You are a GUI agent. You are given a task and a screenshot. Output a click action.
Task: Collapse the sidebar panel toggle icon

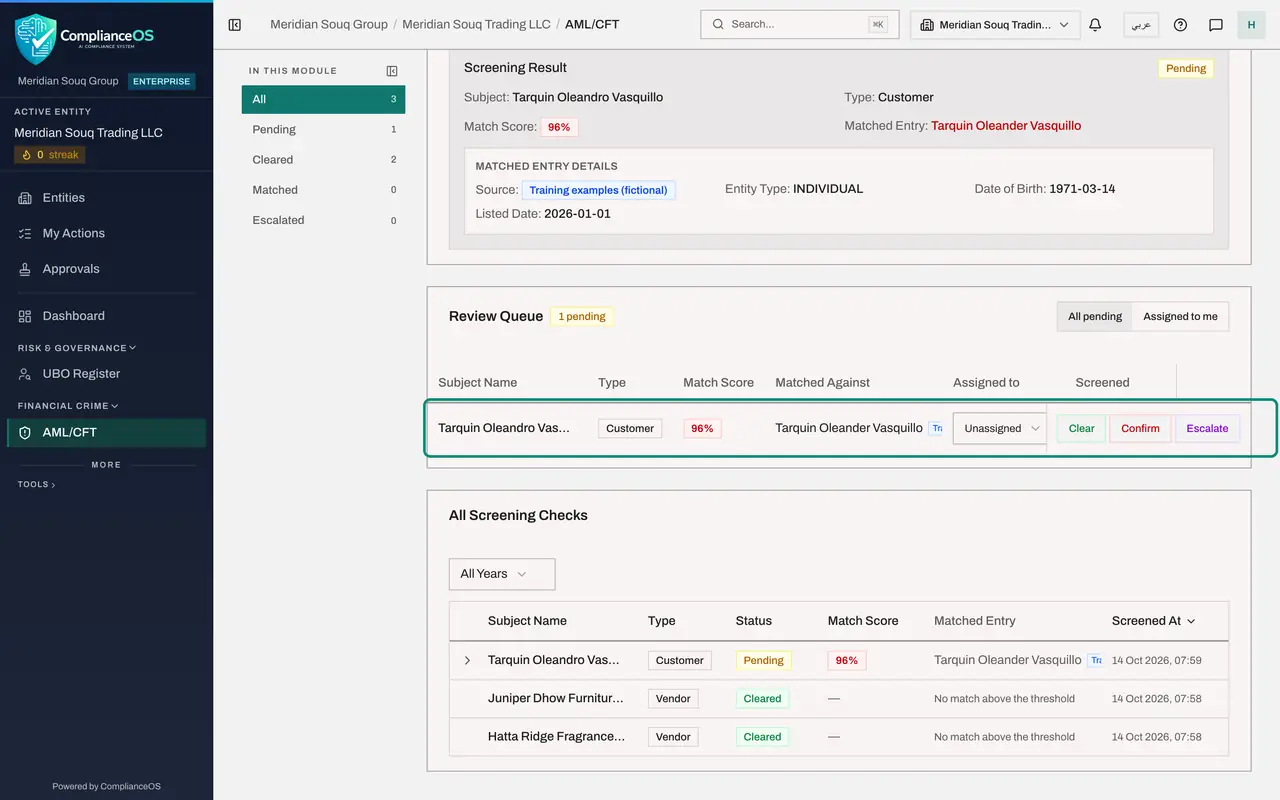click(235, 24)
